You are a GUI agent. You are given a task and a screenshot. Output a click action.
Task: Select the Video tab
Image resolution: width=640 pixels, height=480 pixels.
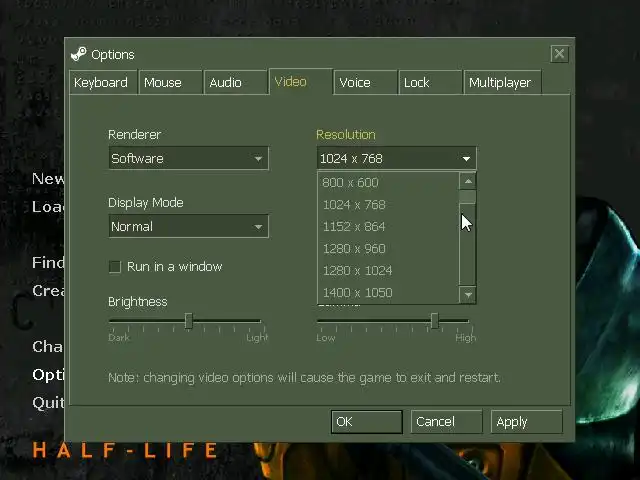pos(301,82)
